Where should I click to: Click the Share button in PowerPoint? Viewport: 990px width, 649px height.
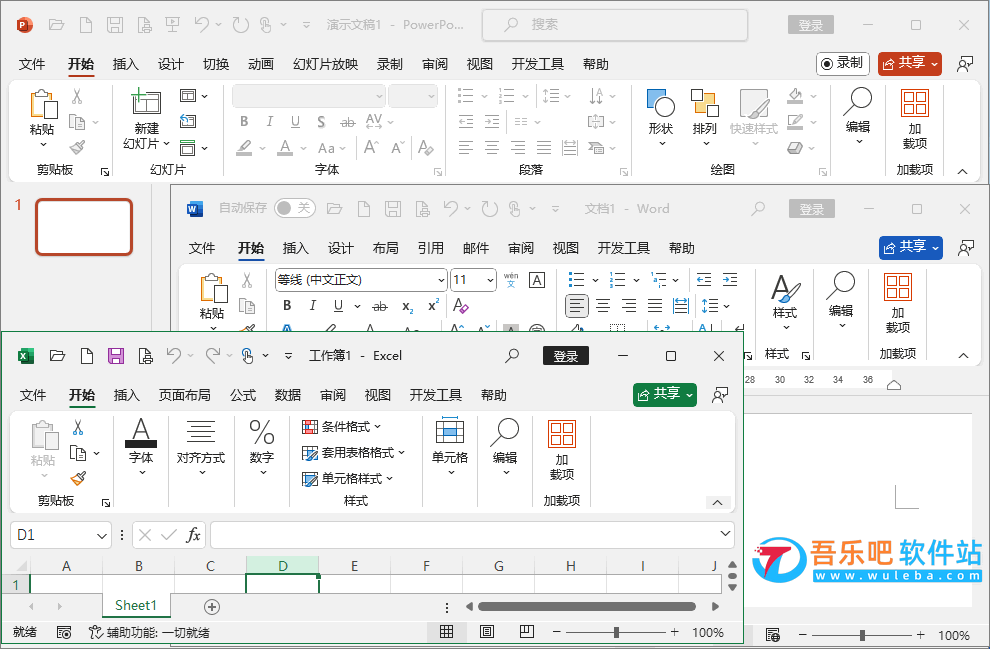[910, 63]
